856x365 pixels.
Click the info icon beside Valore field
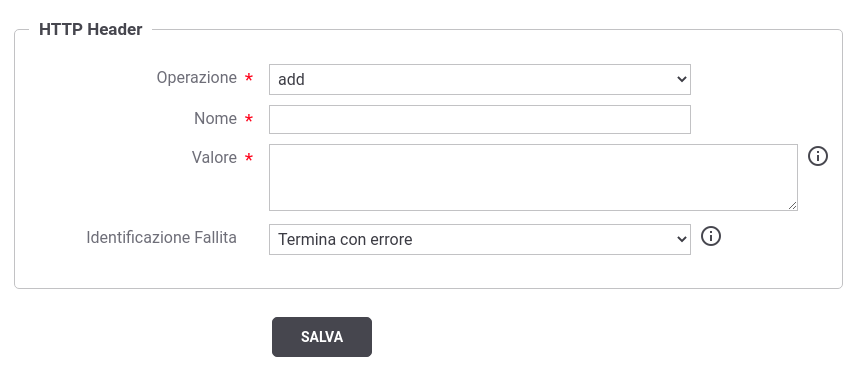[817, 157]
